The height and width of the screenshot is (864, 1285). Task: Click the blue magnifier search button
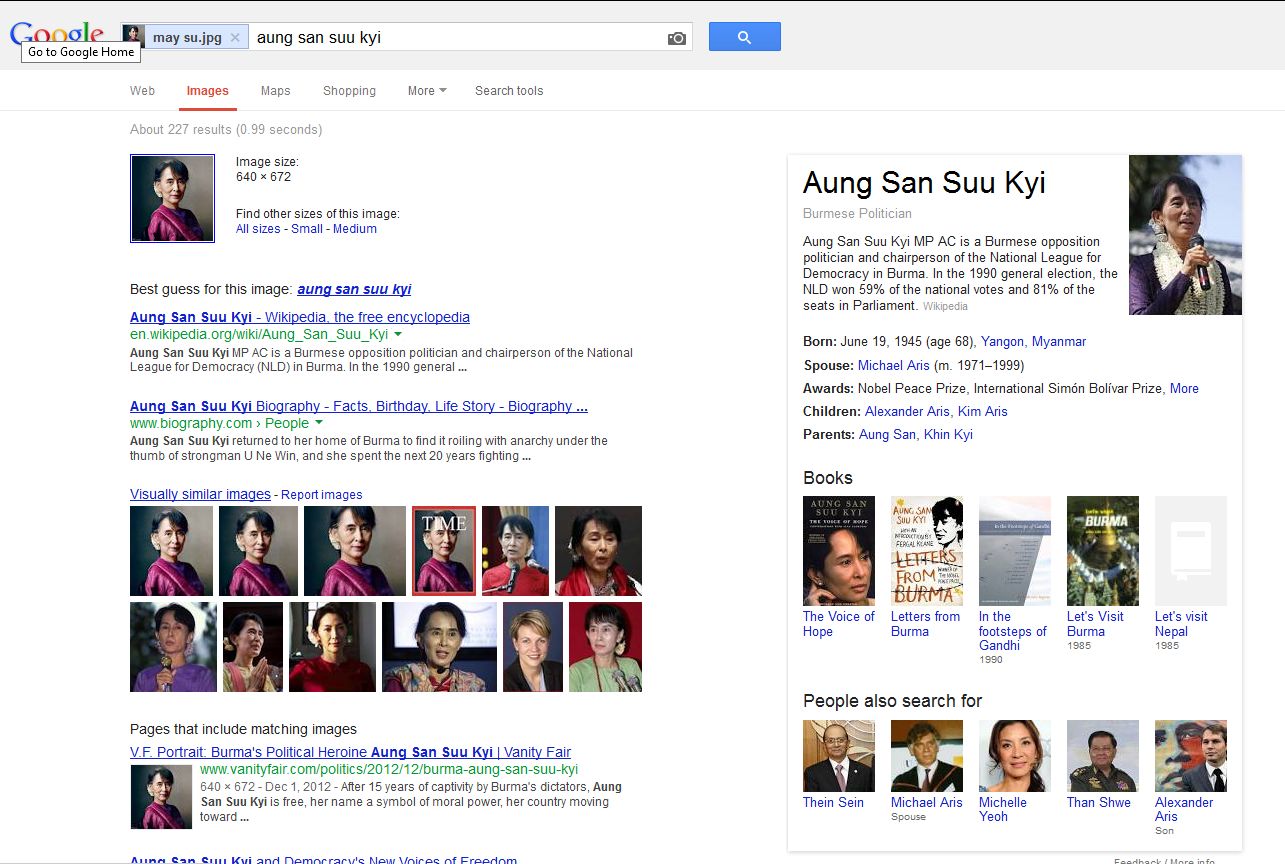tap(744, 37)
